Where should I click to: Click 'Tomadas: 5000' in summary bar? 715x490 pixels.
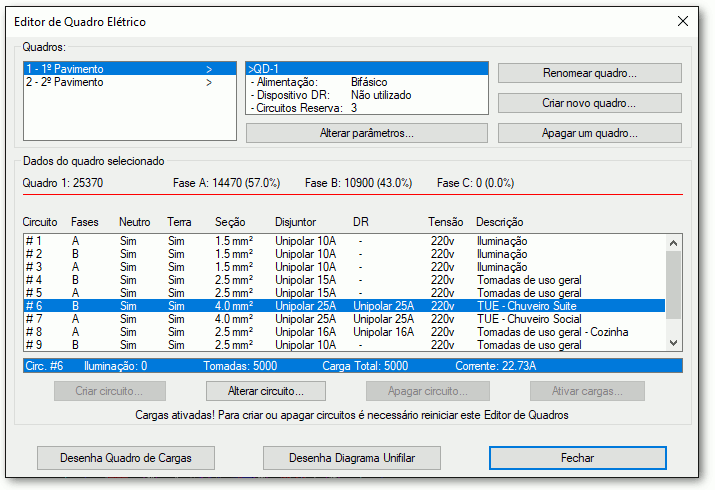[x=240, y=366]
